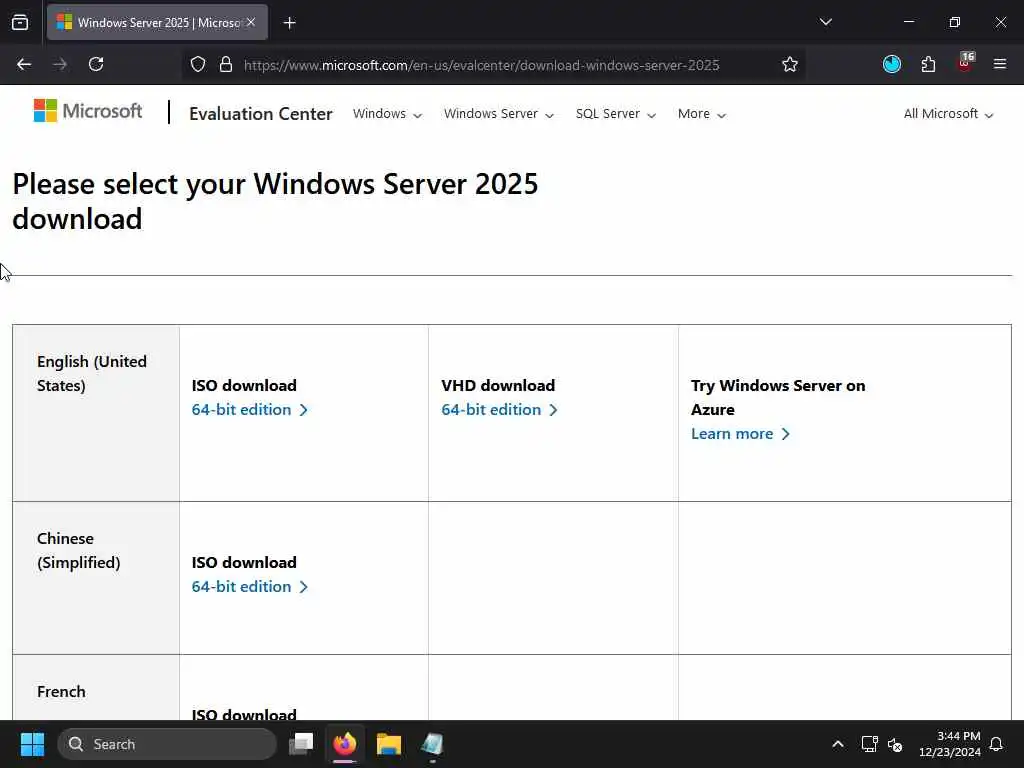Close the Windows Server 2025 tab
This screenshot has height=768, width=1024.
pyautogui.click(x=251, y=22)
